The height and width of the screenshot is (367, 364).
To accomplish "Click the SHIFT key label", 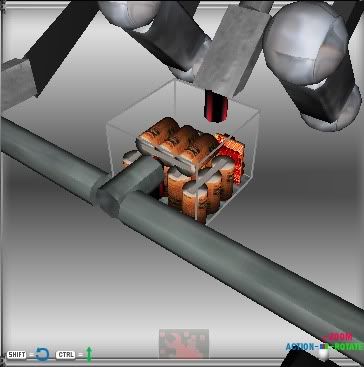I will [x=16, y=355].
